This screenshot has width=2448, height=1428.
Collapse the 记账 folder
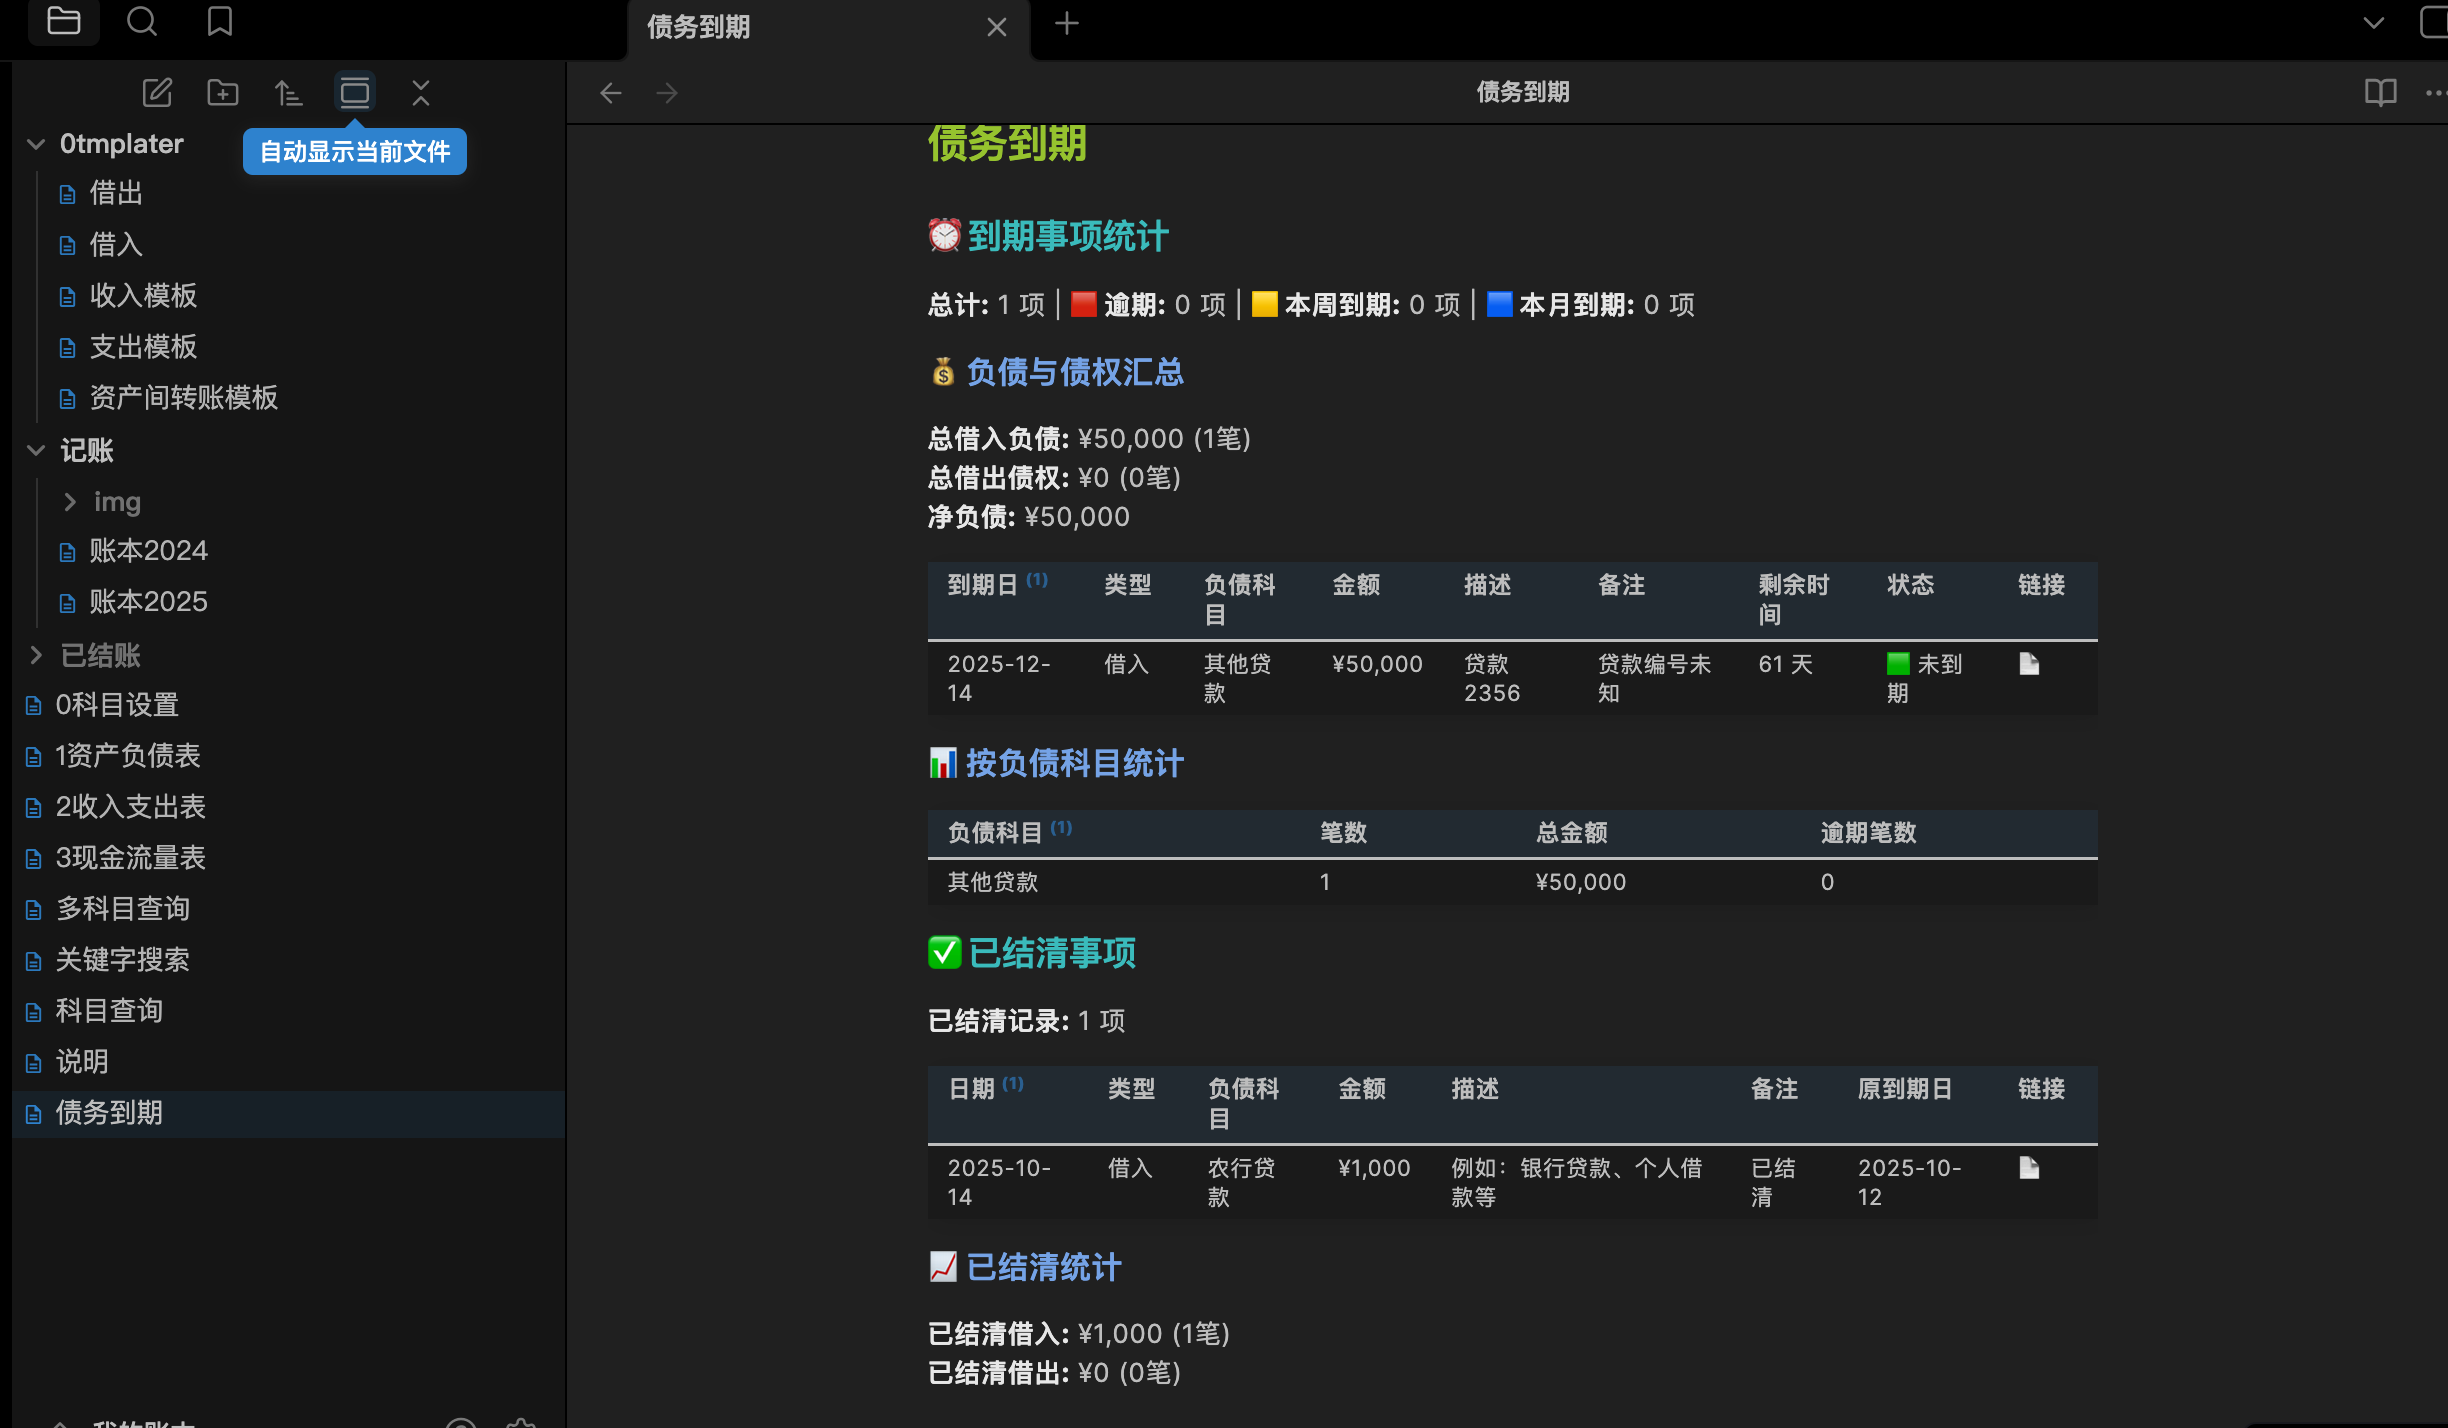36,451
